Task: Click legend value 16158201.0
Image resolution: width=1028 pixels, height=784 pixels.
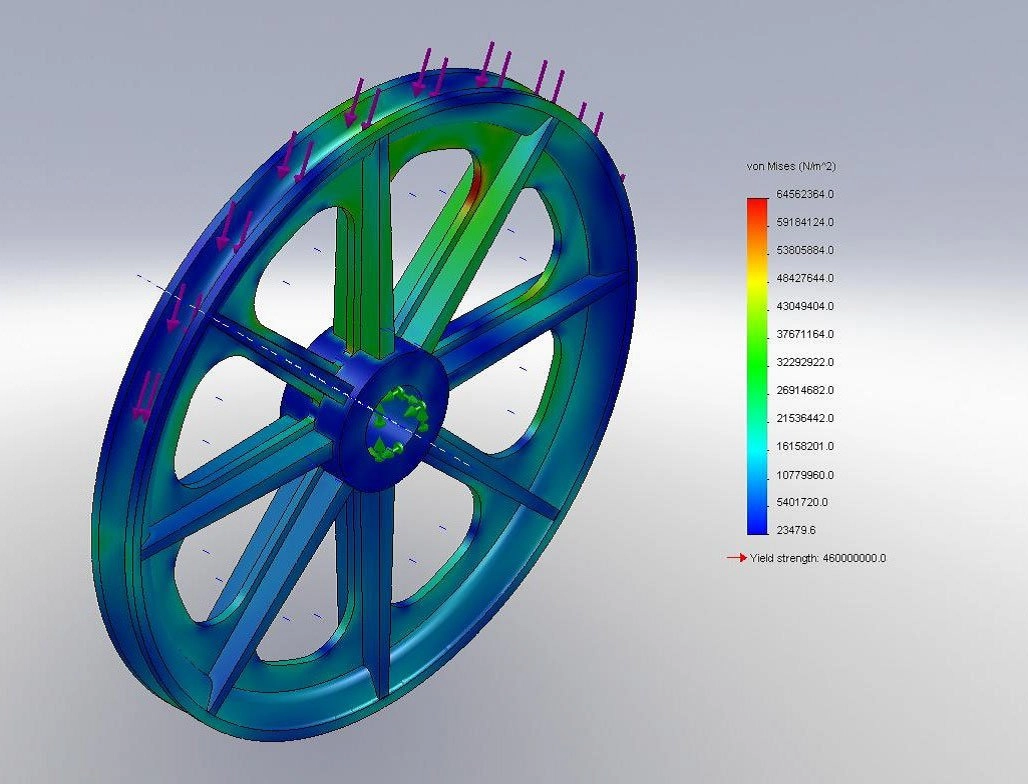Action: pyautogui.click(x=805, y=446)
